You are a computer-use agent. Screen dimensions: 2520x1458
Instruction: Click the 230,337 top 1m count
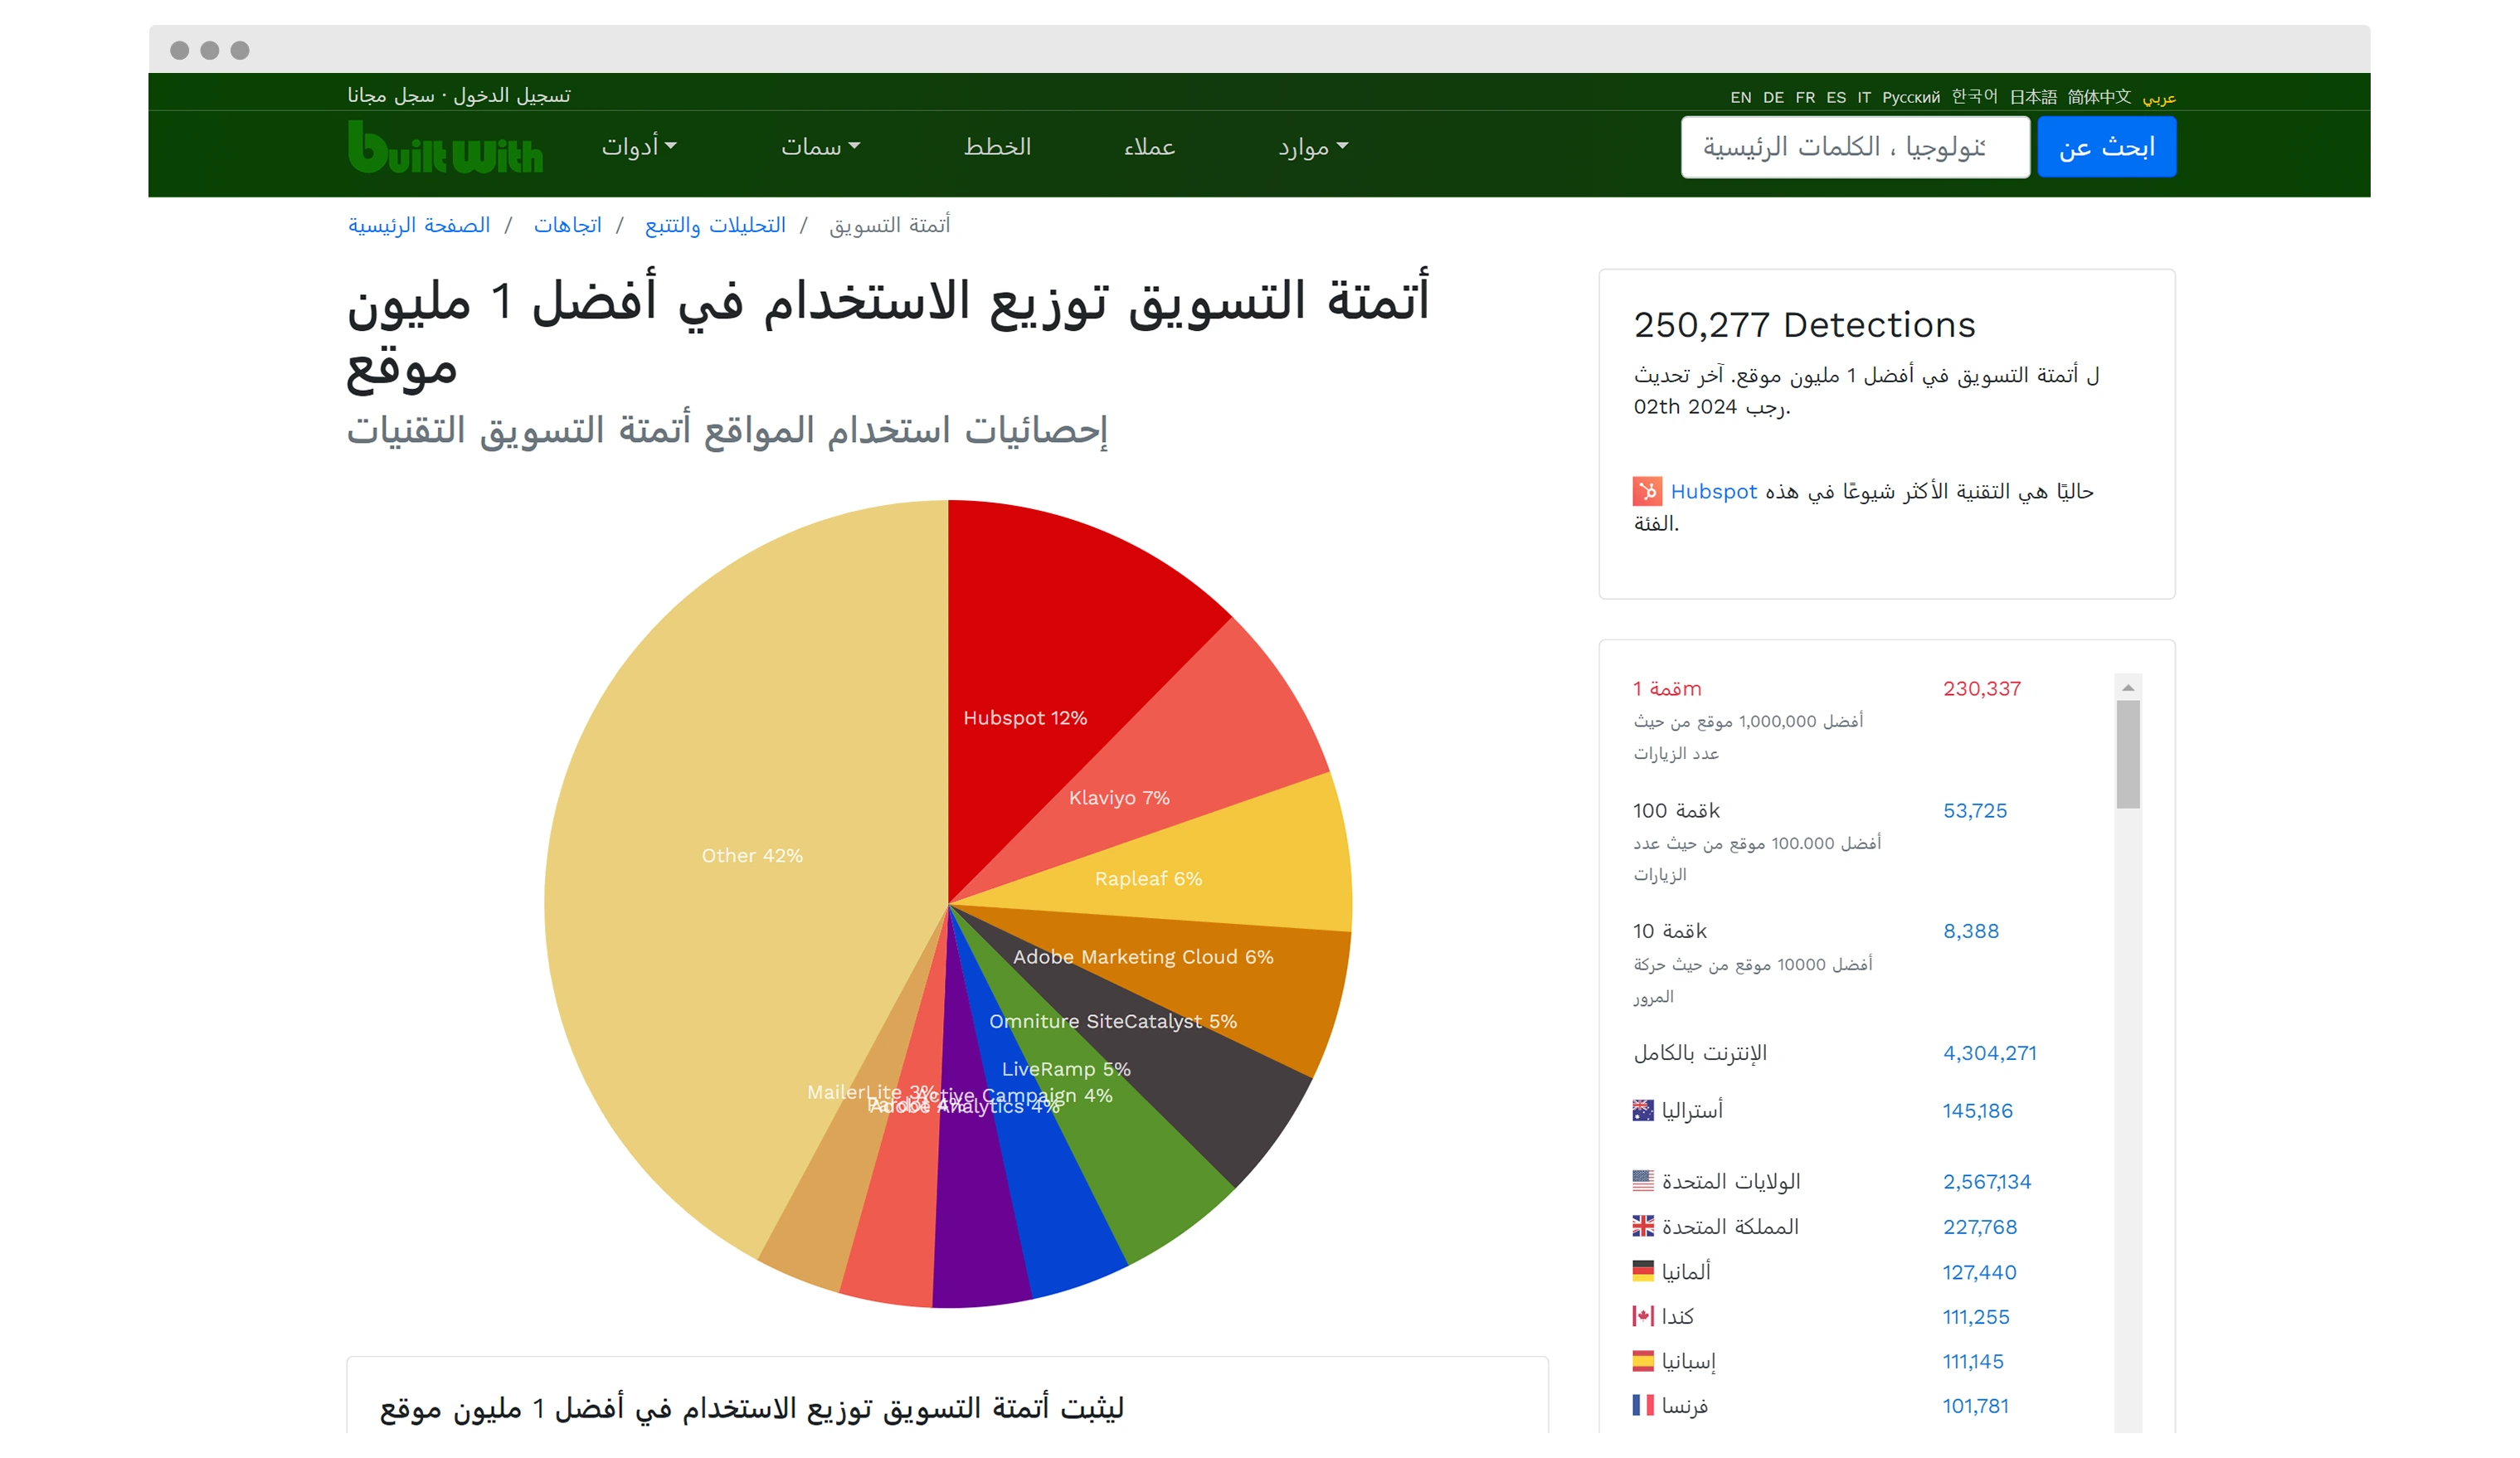1981,688
